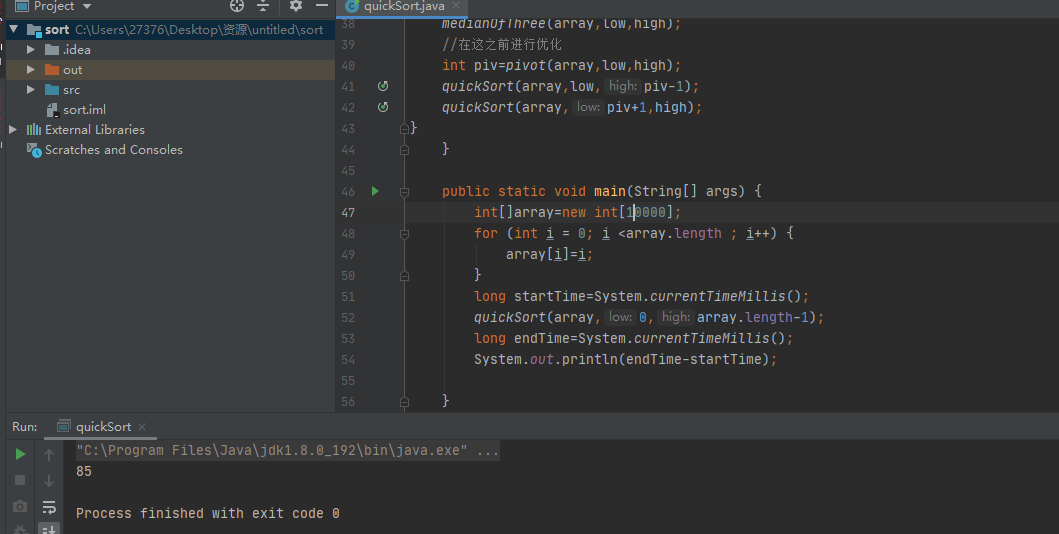The image size is (1059, 534).
Task: Click the External Libraries label
Action: (x=95, y=129)
